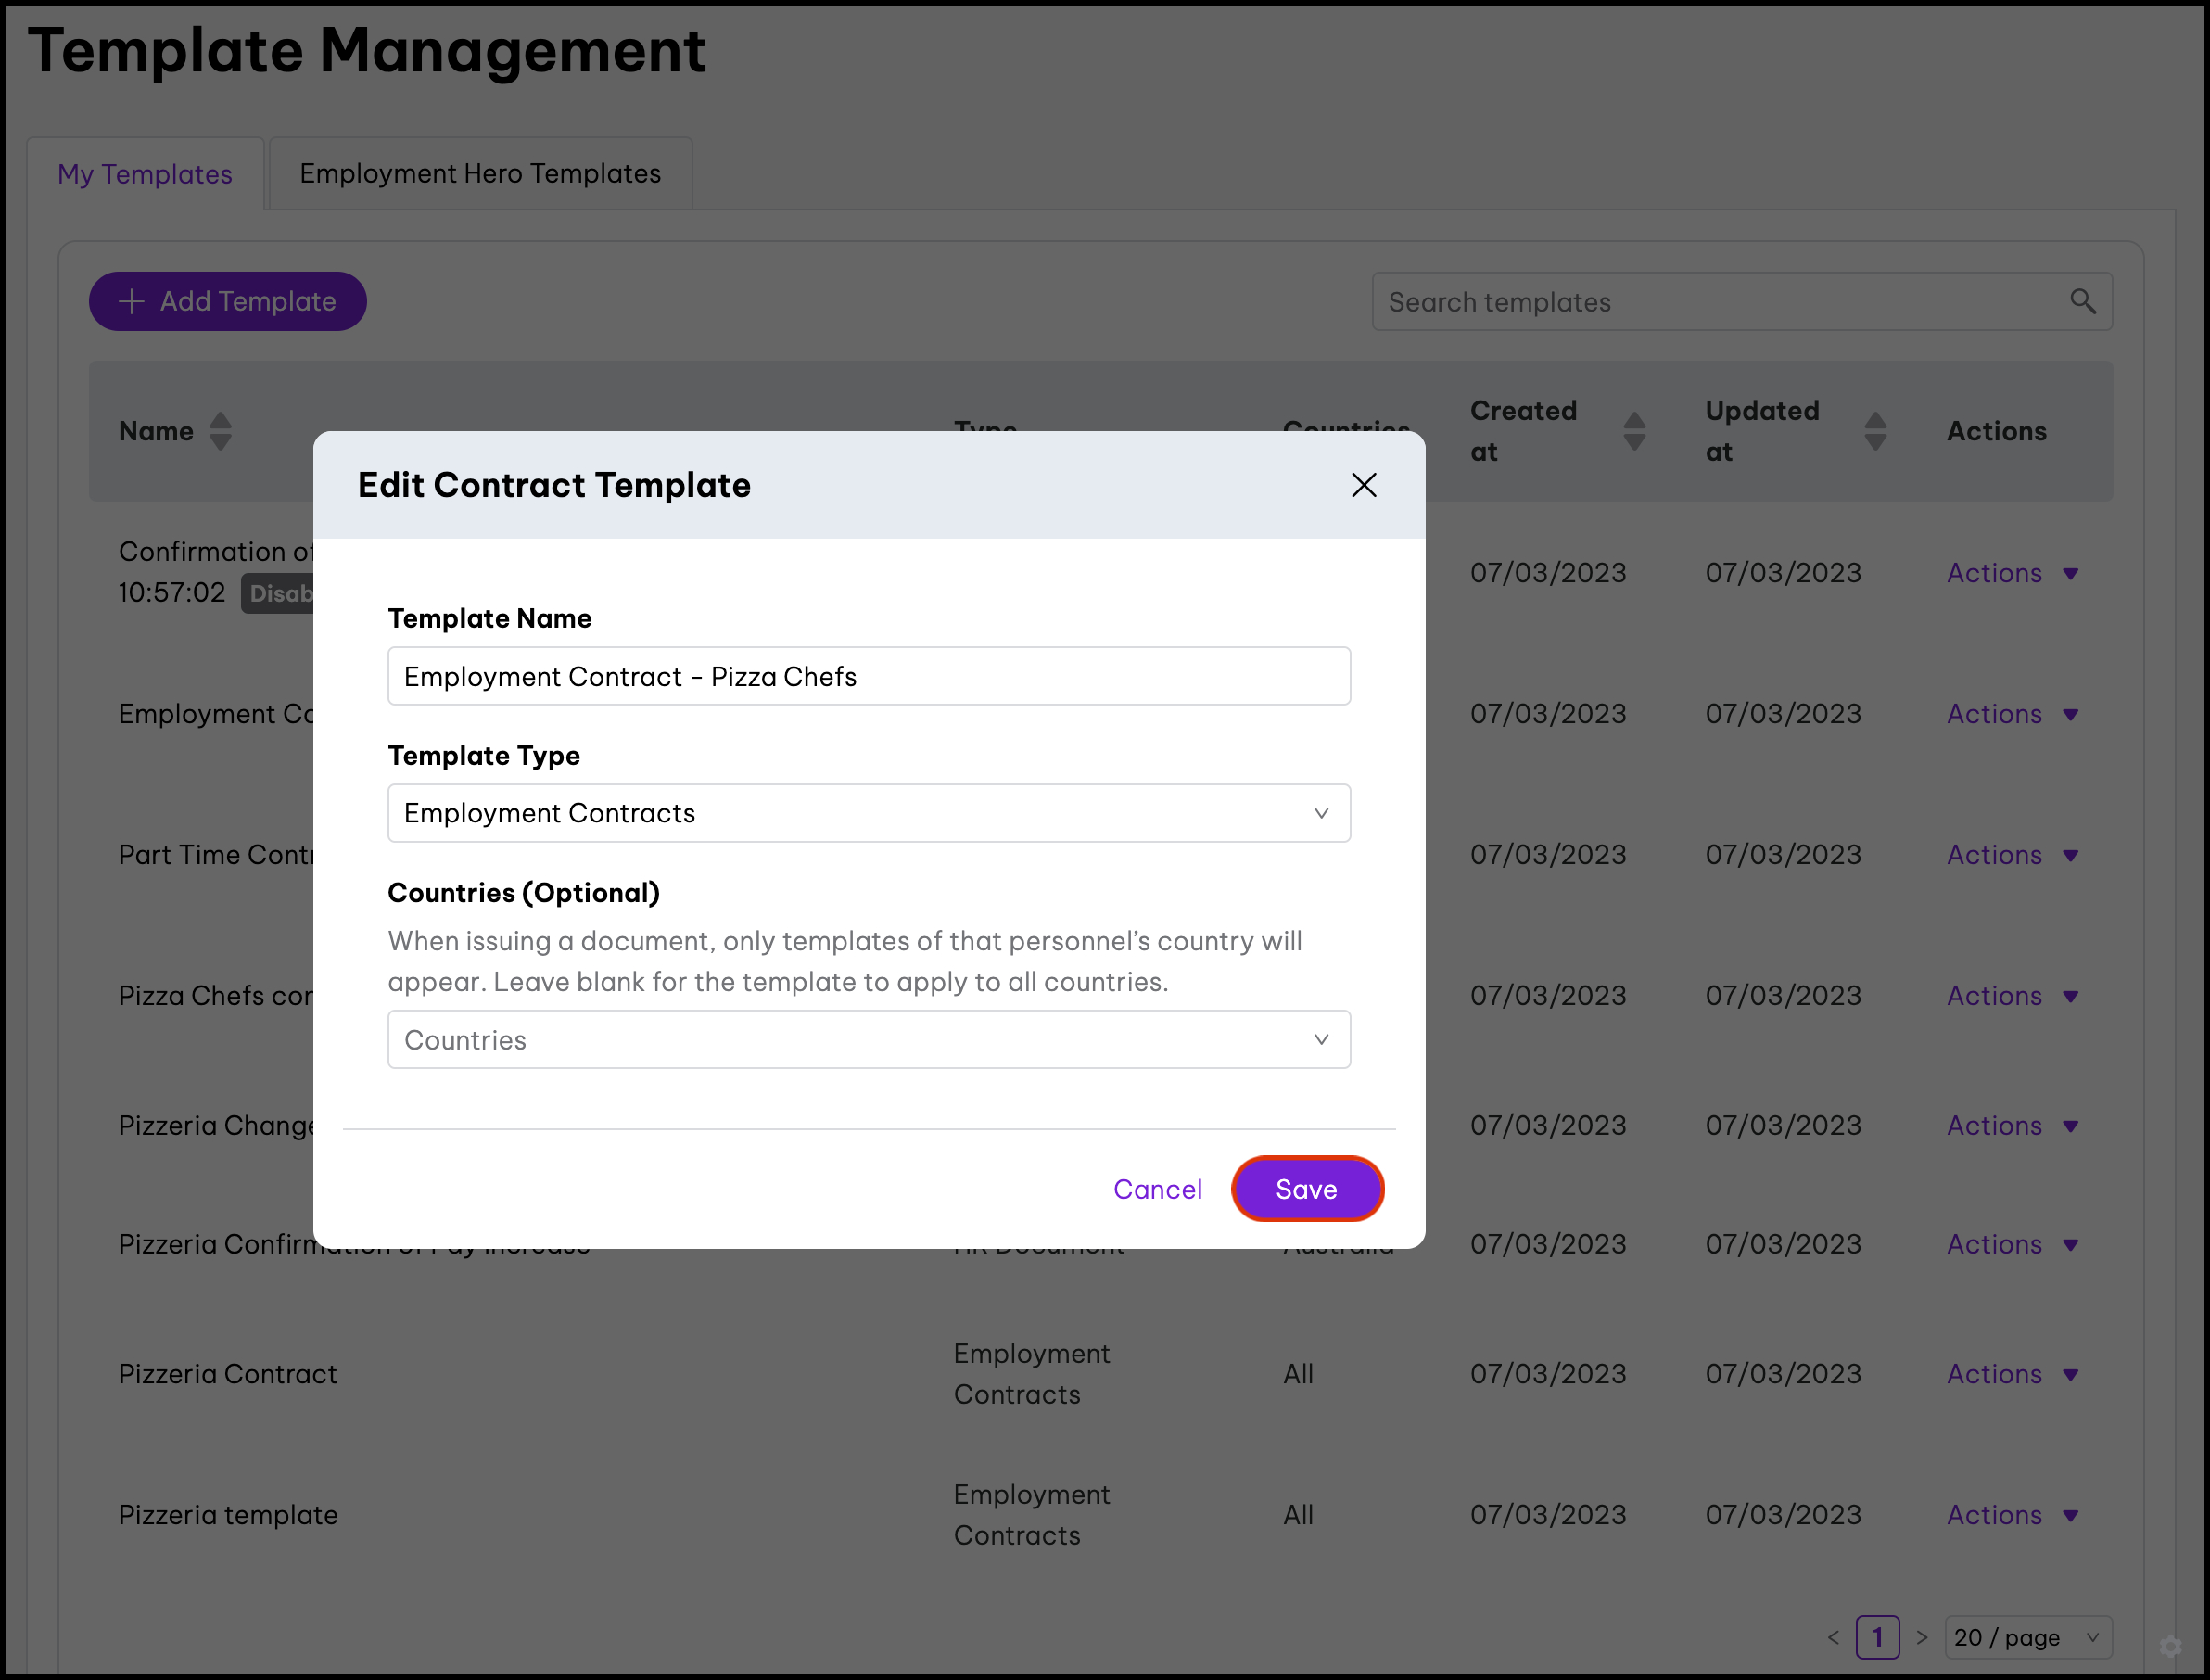This screenshot has height=1680, width=2210.
Task: Select the My Templates tab
Action: 145,174
